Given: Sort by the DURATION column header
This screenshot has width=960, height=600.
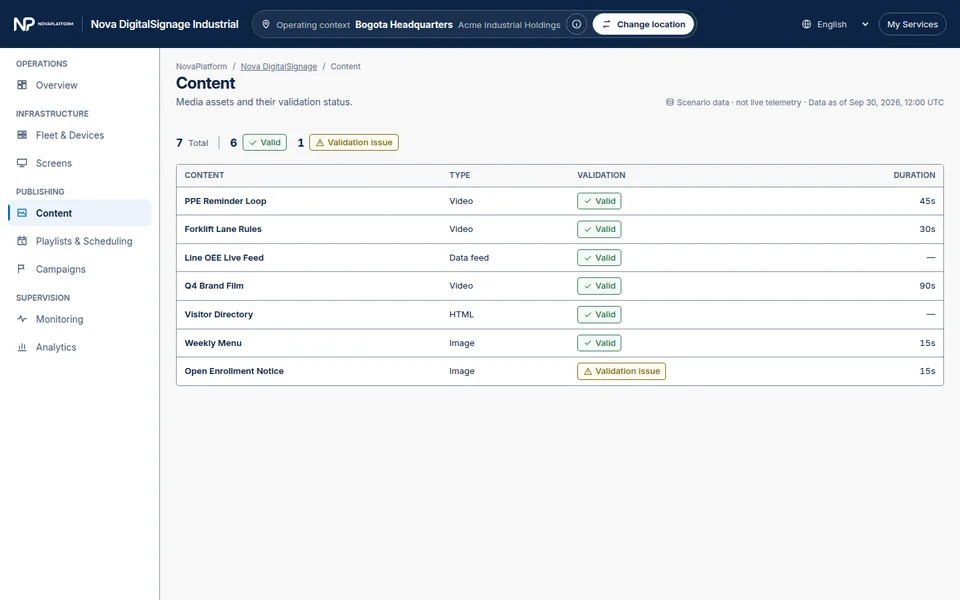Looking at the screenshot, I should [x=914, y=175].
